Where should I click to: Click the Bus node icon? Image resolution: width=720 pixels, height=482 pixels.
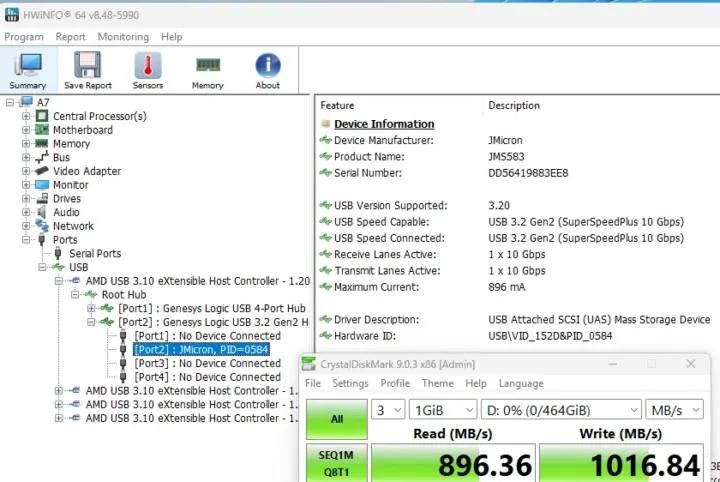pyautogui.click(x=42, y=157)
